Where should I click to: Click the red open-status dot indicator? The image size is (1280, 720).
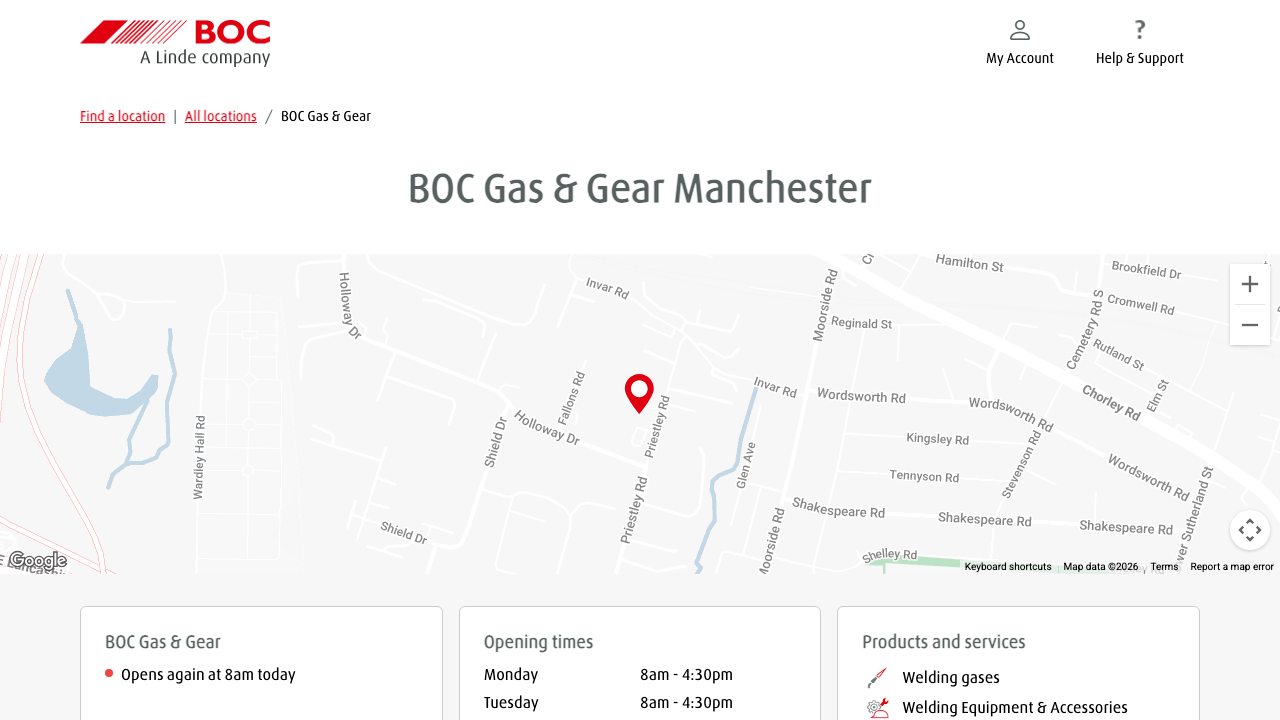coord(108,673)
